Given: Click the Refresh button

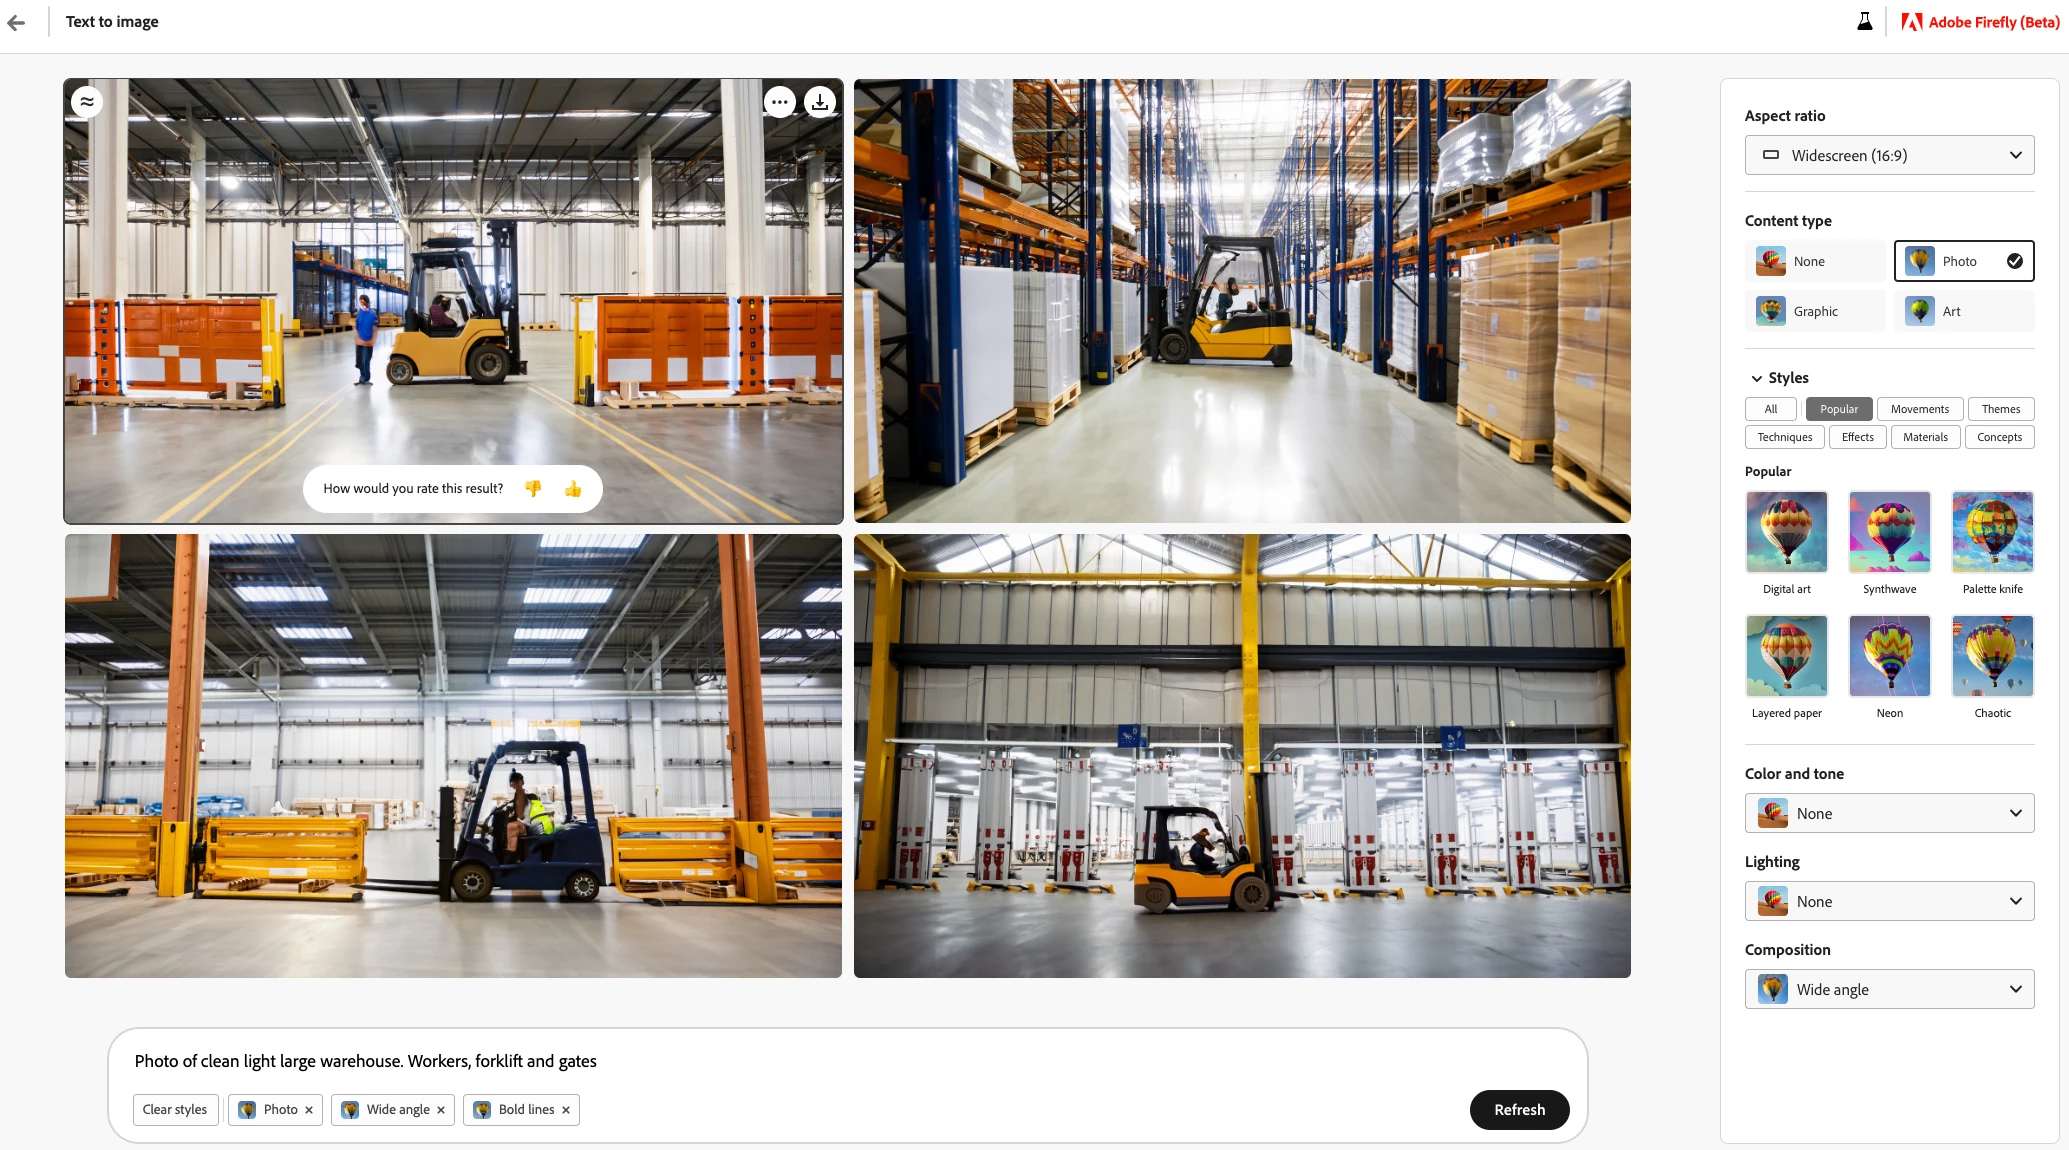Looking at the screenshot, I should (x=1519, y=1110).
